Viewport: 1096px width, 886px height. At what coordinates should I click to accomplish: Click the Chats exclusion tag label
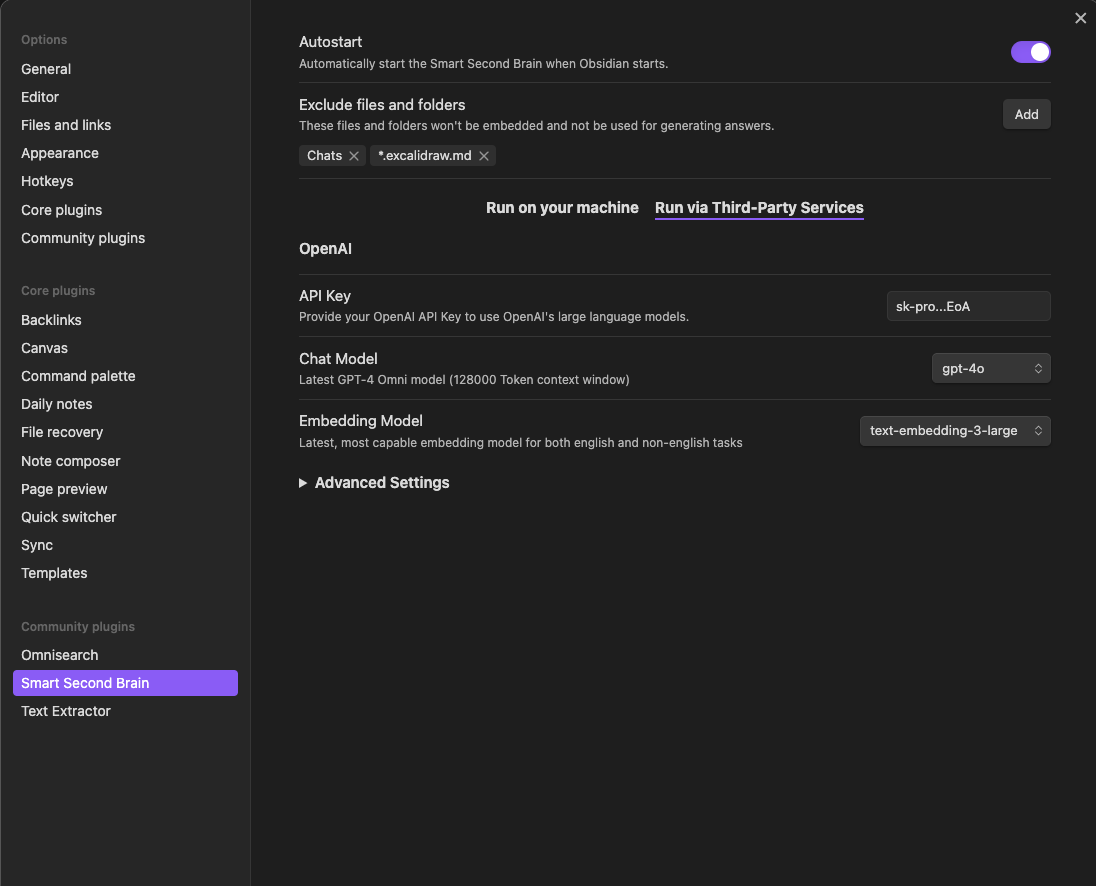[324, 156]
